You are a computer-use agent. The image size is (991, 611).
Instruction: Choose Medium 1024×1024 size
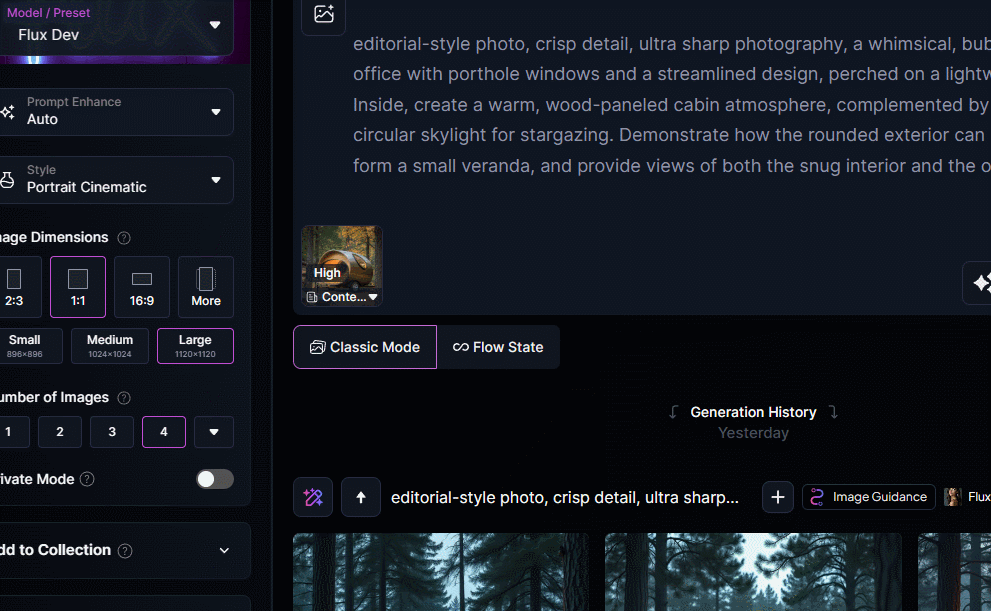(x=110, y=346)
